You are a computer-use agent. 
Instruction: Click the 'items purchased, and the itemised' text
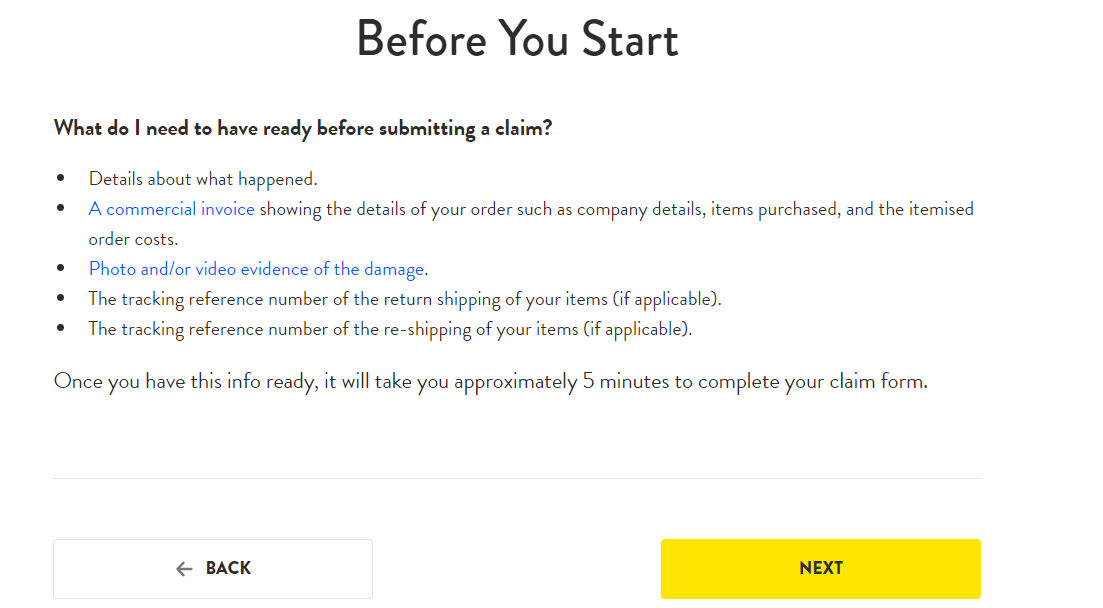[x=842, y=209]
